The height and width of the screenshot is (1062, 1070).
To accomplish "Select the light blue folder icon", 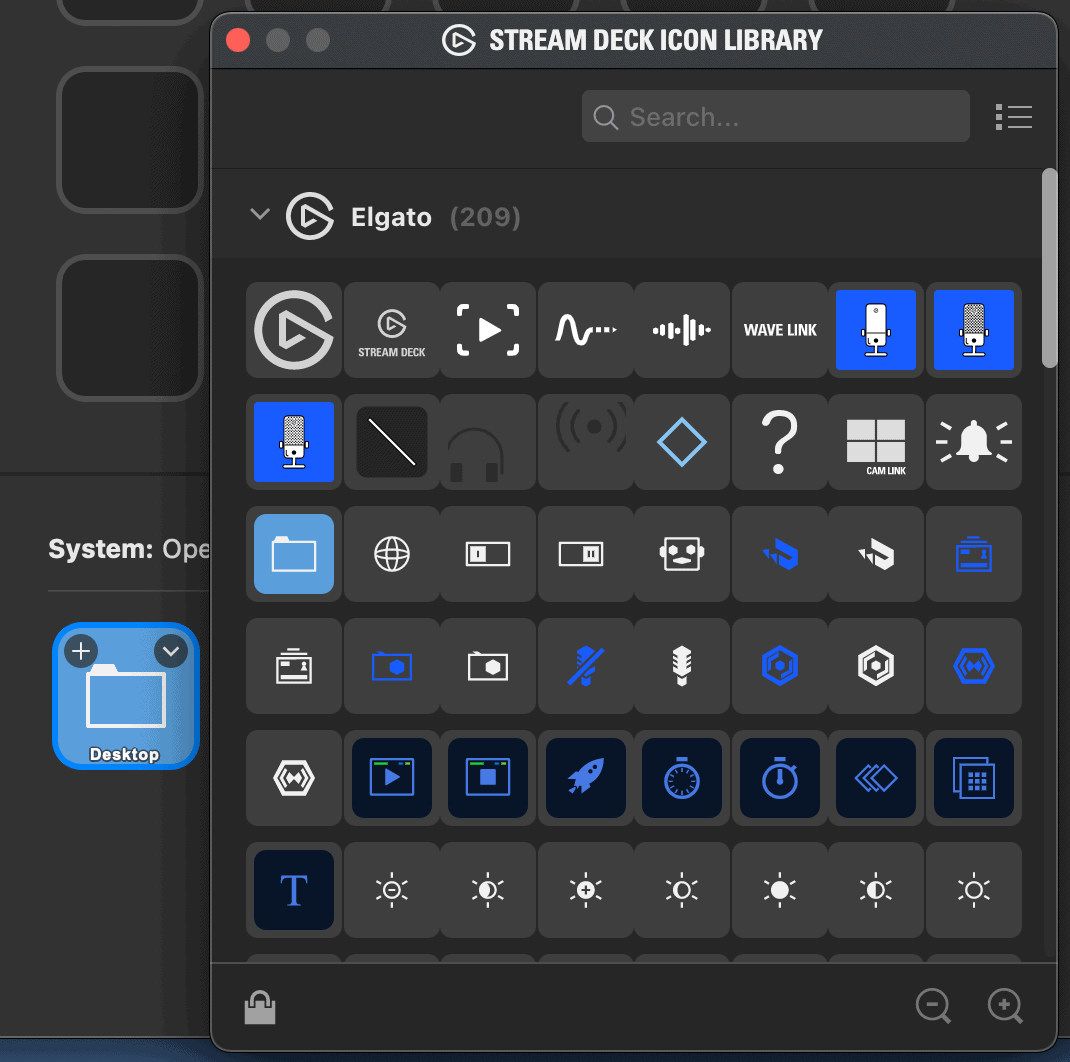I will pos(294,554).
